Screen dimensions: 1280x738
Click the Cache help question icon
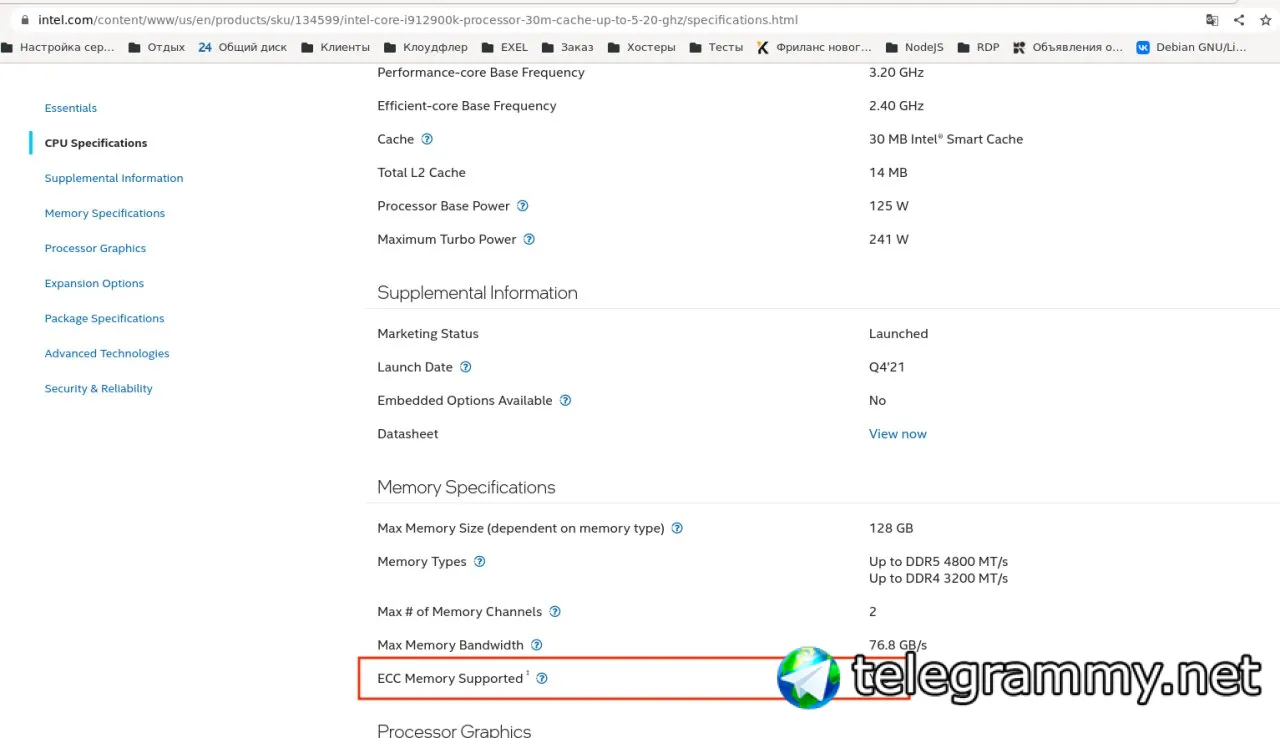point(427,139)
